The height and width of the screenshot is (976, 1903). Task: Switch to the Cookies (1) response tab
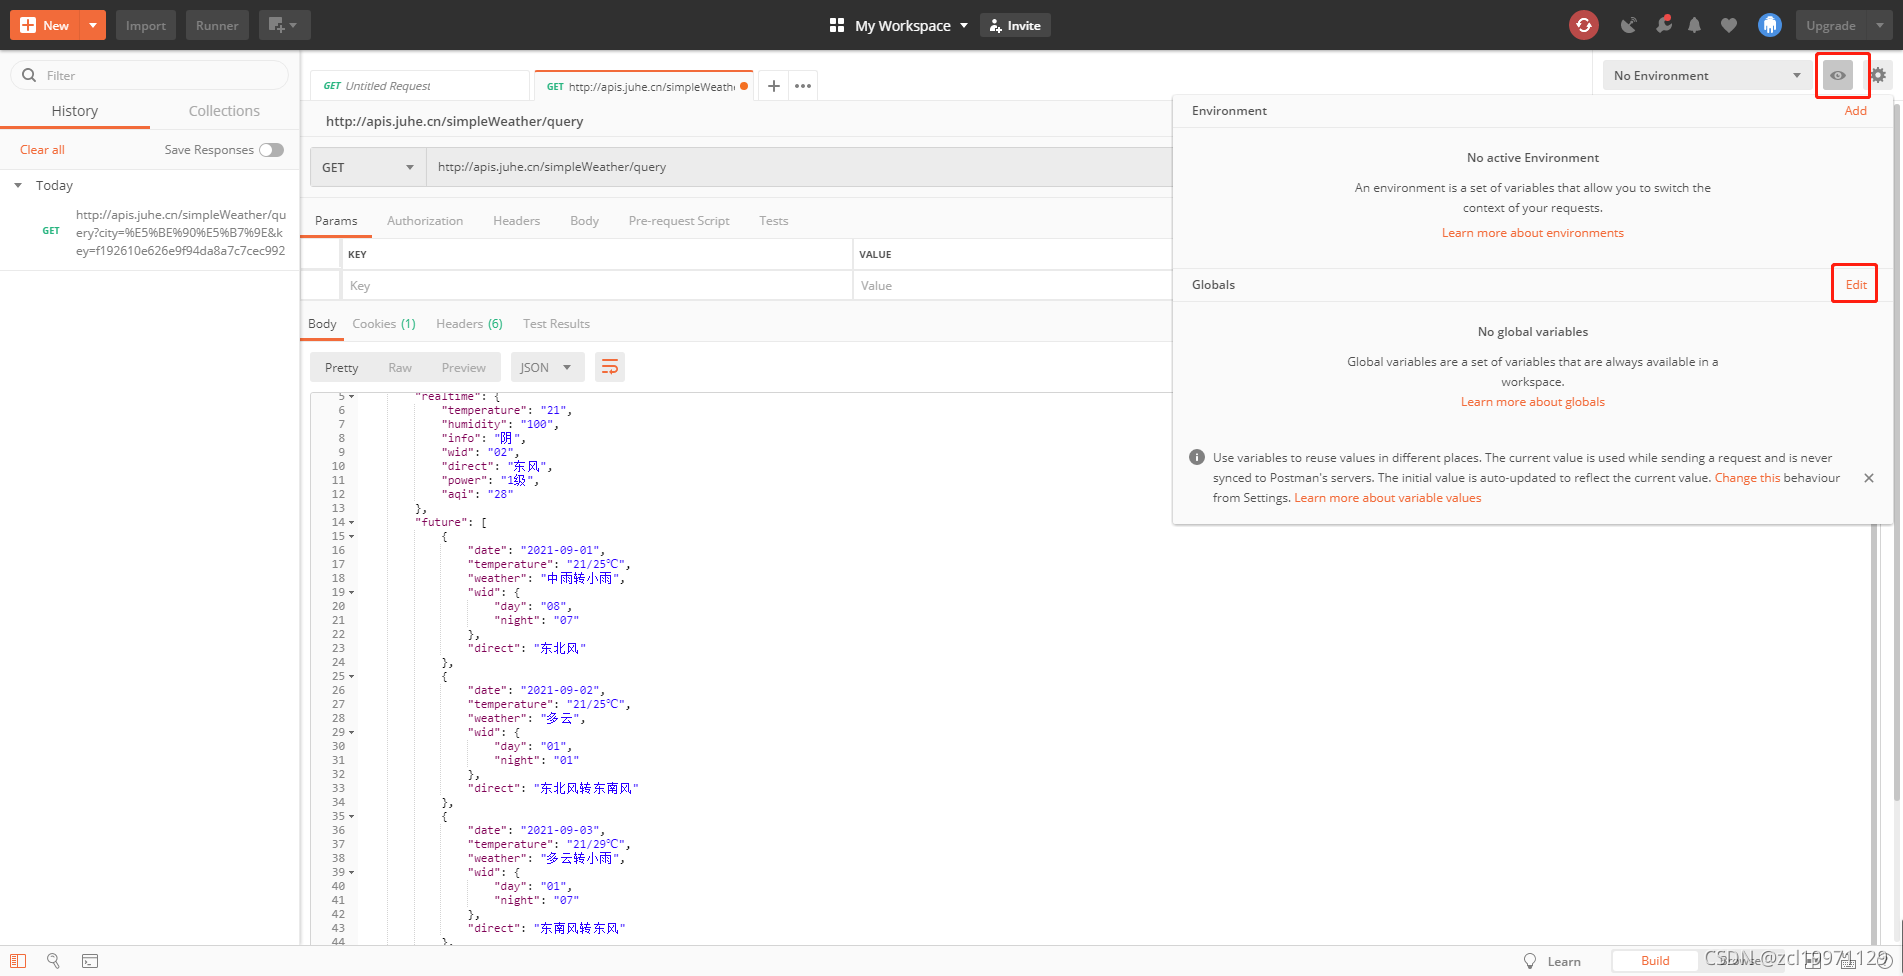(384, 324)
